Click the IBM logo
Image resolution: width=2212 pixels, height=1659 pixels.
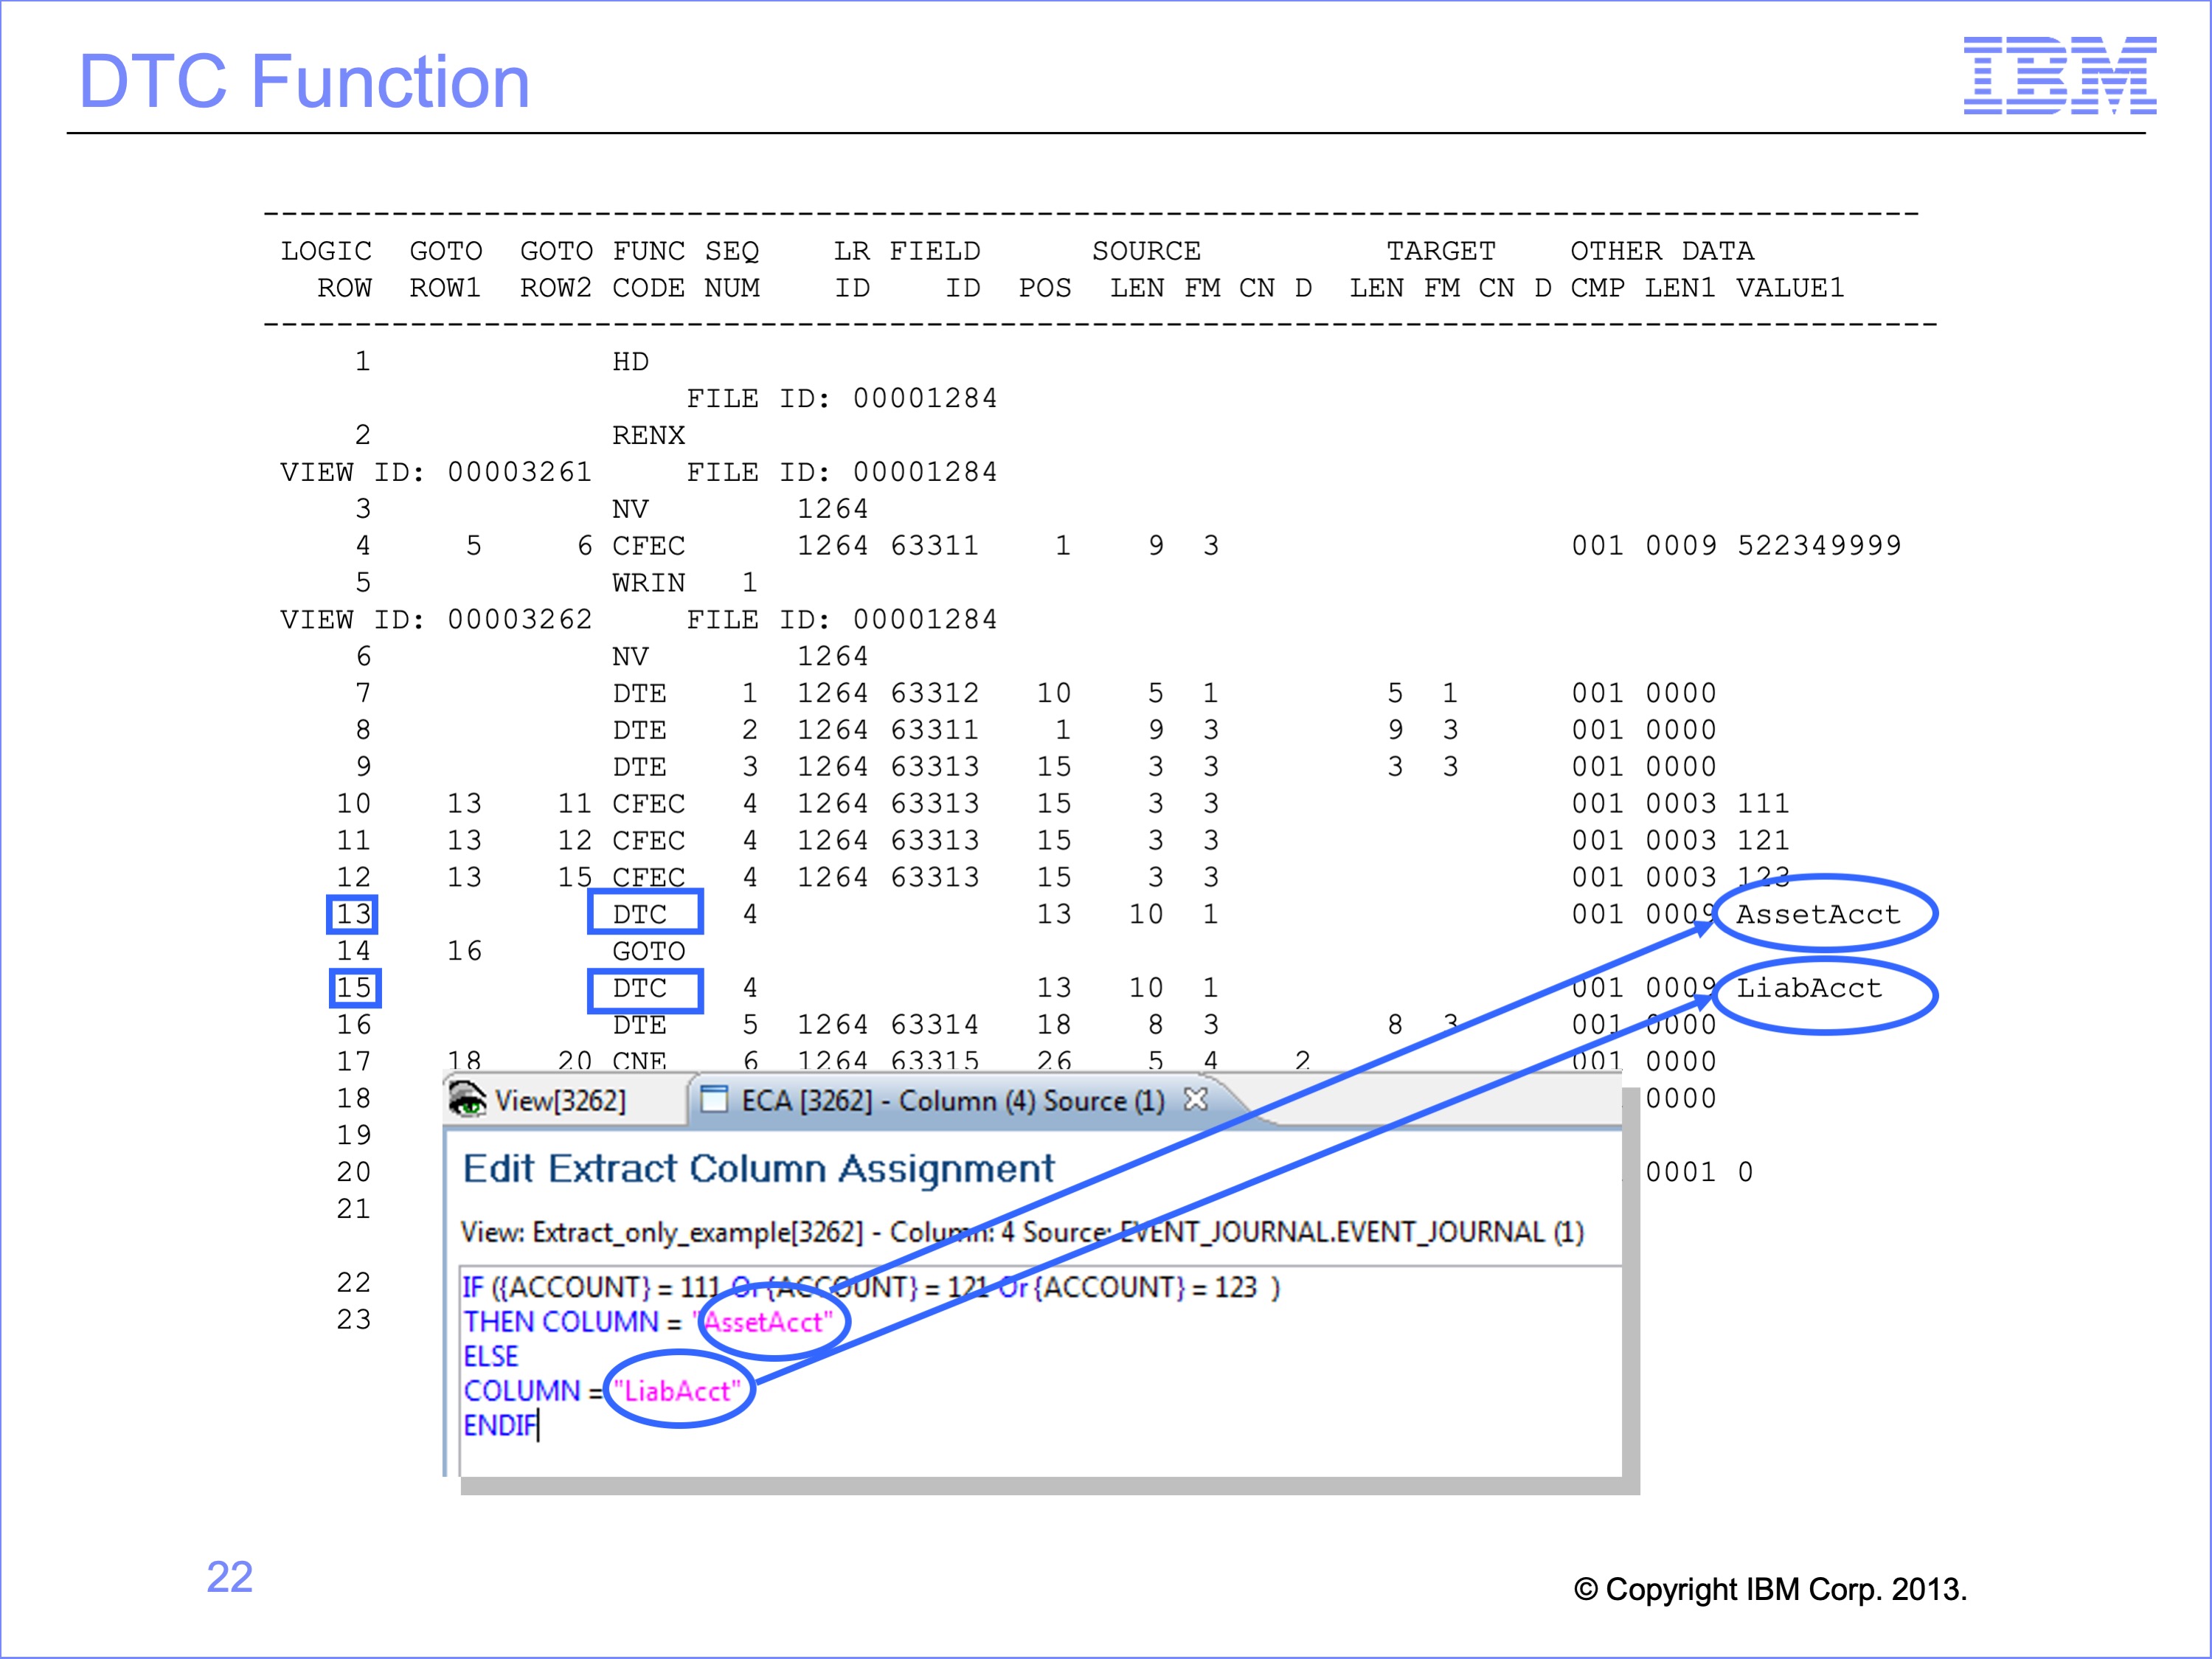click(2059, 76)
